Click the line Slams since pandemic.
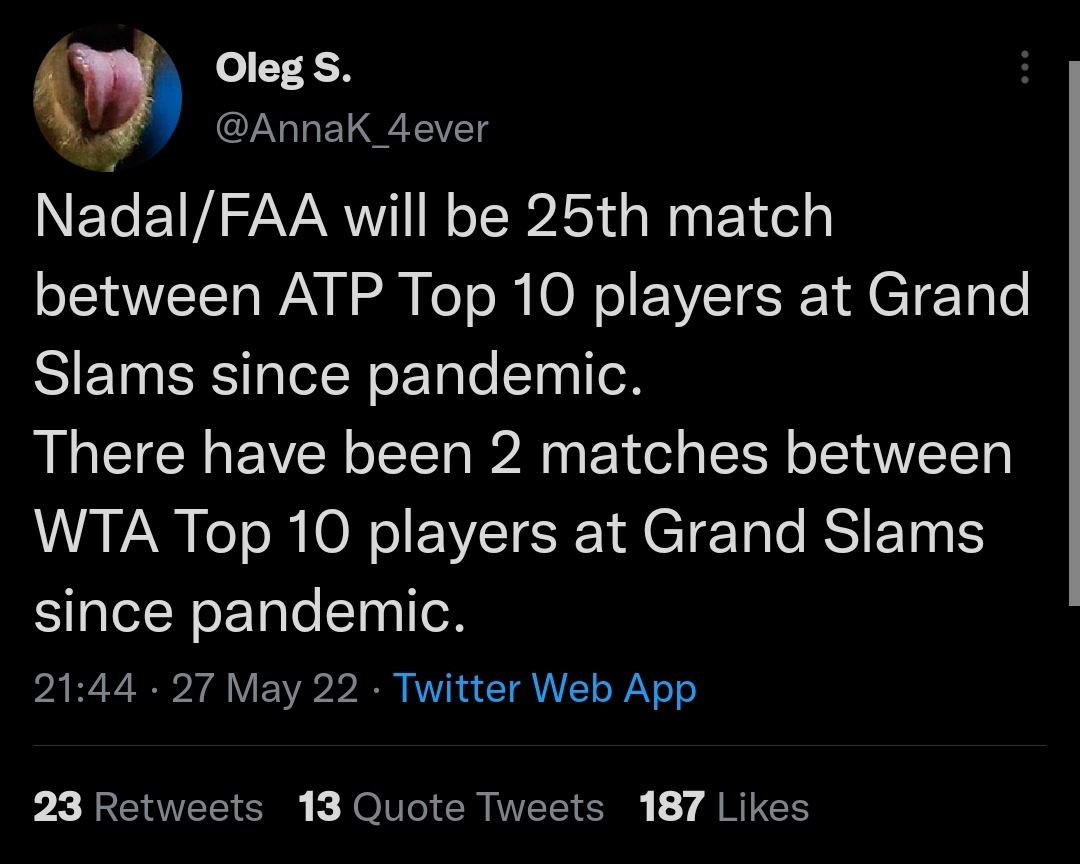The width and height of the screenshot is (1080, 864). point(338,374)
